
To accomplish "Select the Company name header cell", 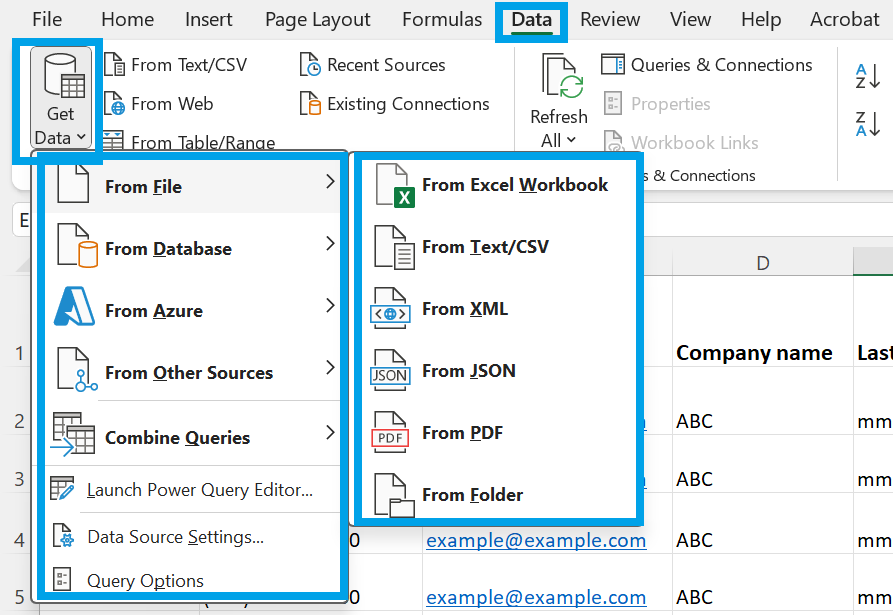I will (754, 353).
